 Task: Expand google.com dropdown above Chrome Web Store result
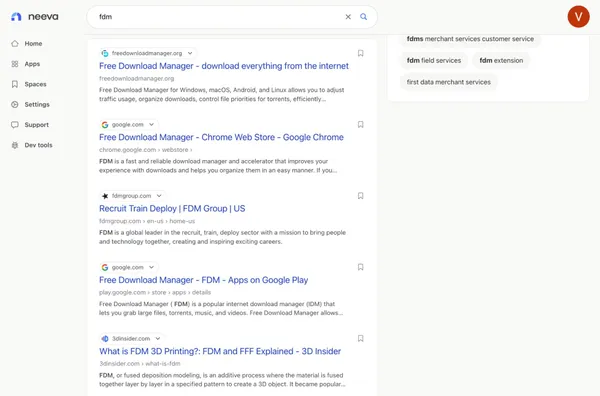pyautogui.click(x=152, y=124)
